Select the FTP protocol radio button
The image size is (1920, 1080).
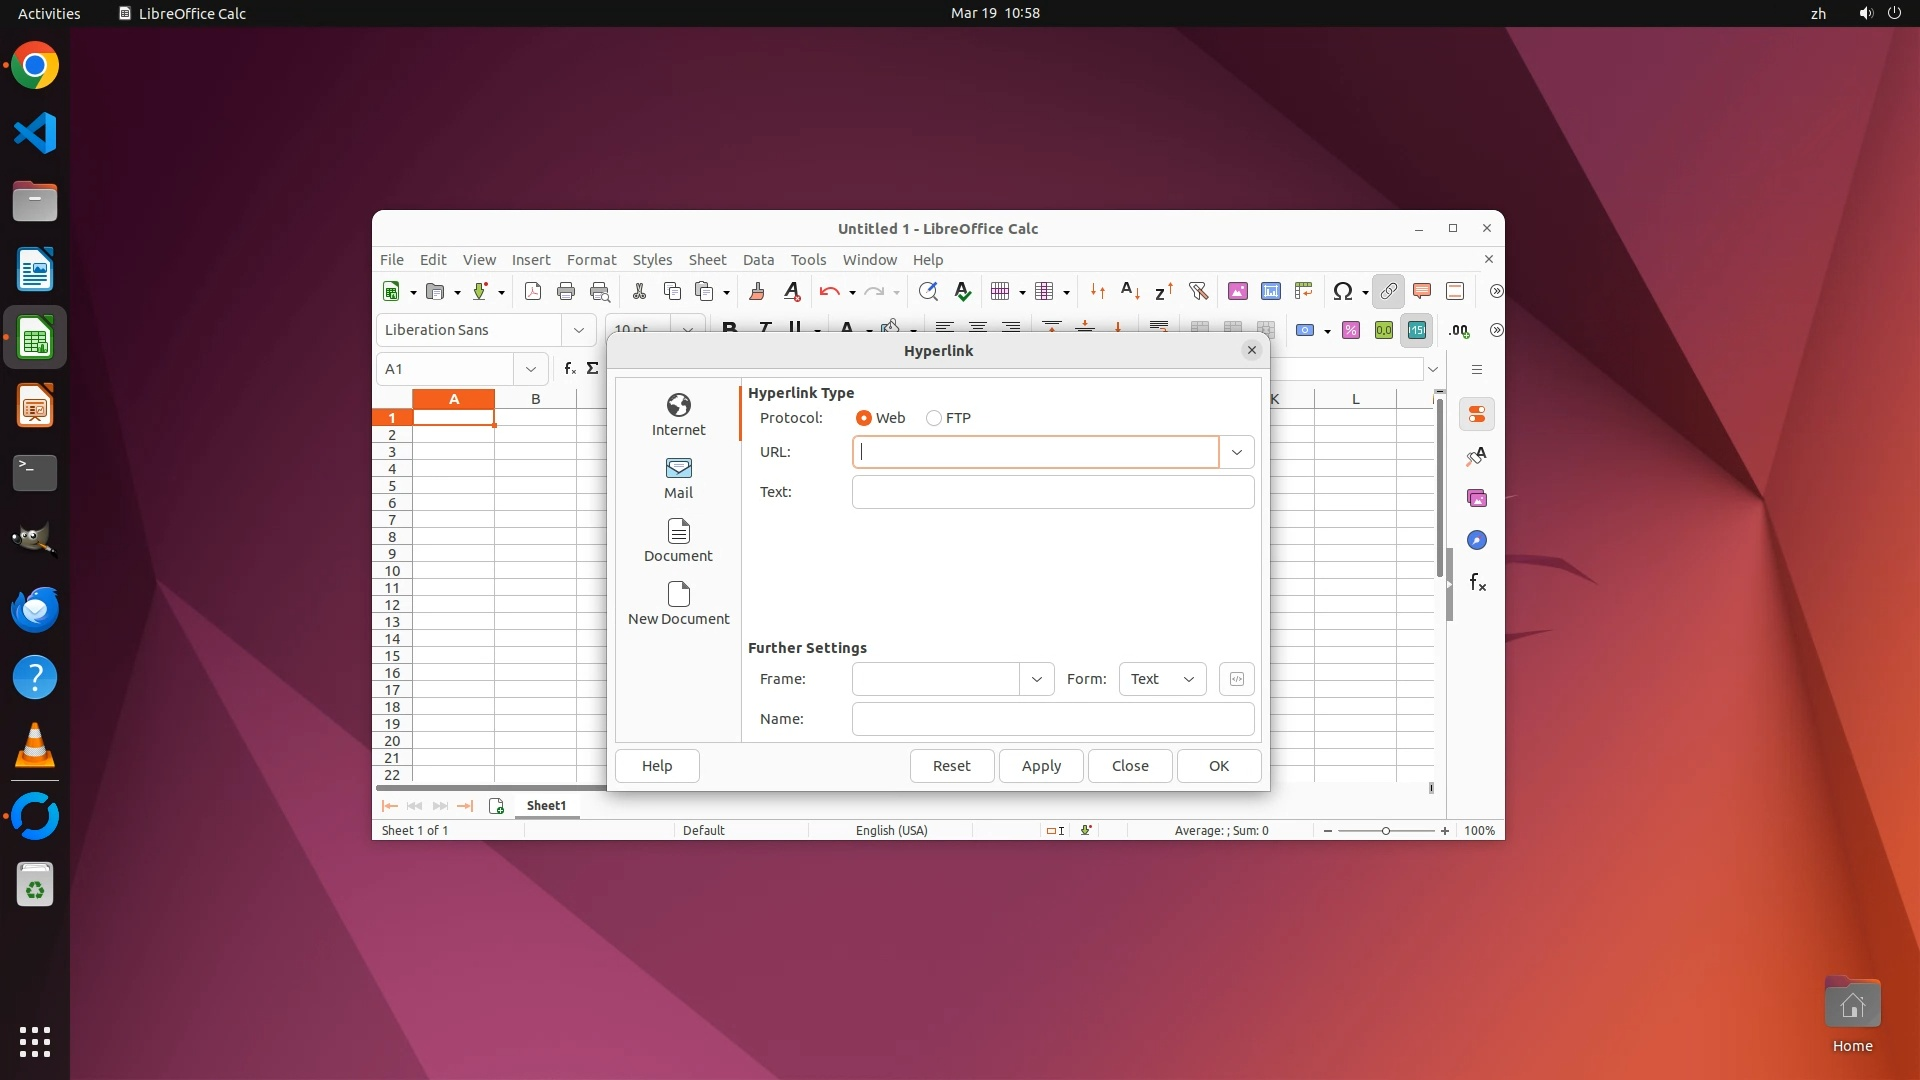click(x=934, y=418)
